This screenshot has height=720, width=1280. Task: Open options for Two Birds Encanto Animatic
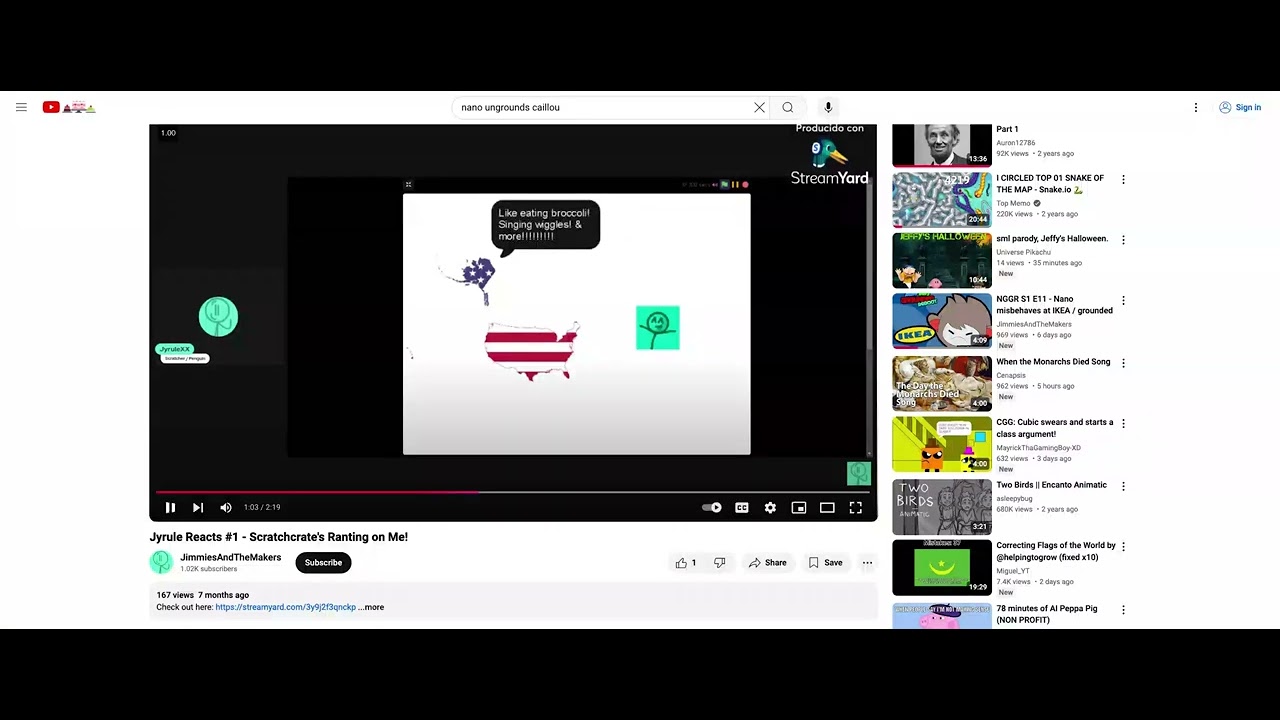point(1123,486)
